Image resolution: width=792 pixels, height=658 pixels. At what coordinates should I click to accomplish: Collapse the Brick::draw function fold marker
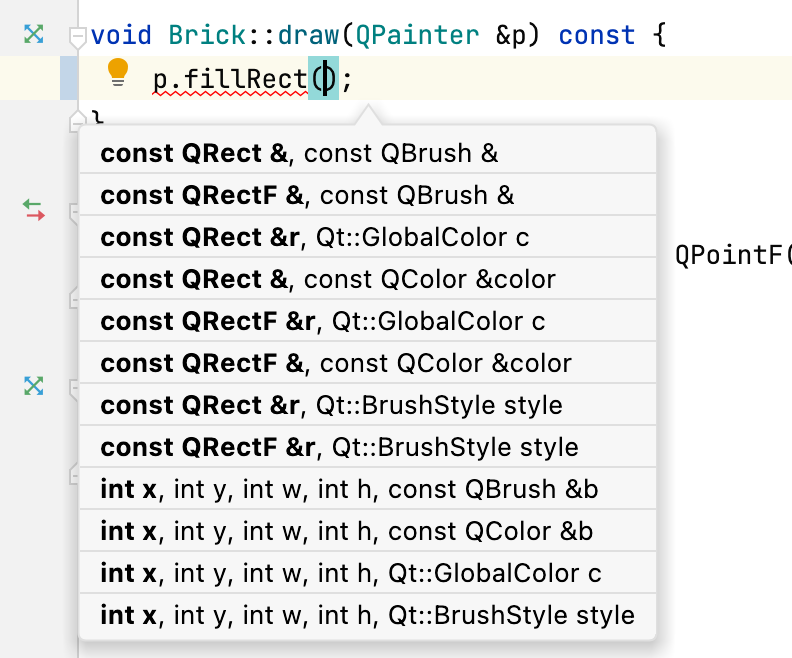point(77,36)
